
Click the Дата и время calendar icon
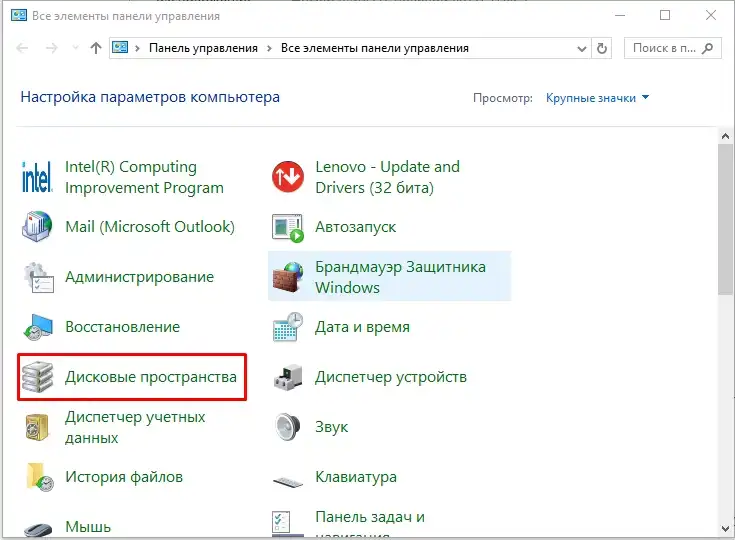[x=287, y=327]
